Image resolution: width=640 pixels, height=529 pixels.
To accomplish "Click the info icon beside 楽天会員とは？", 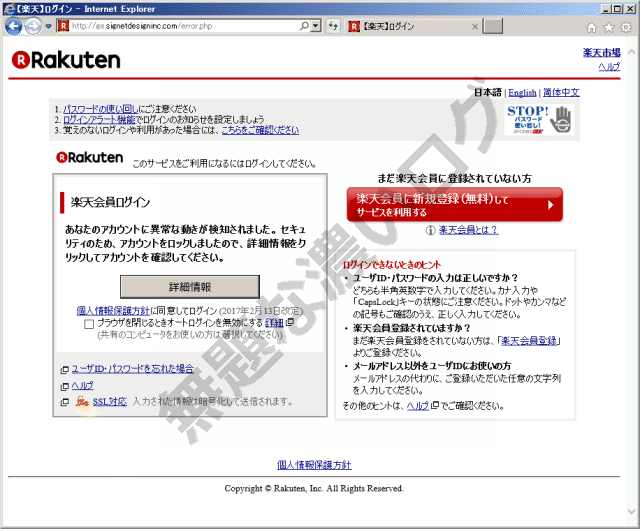I will click(430, 231).
